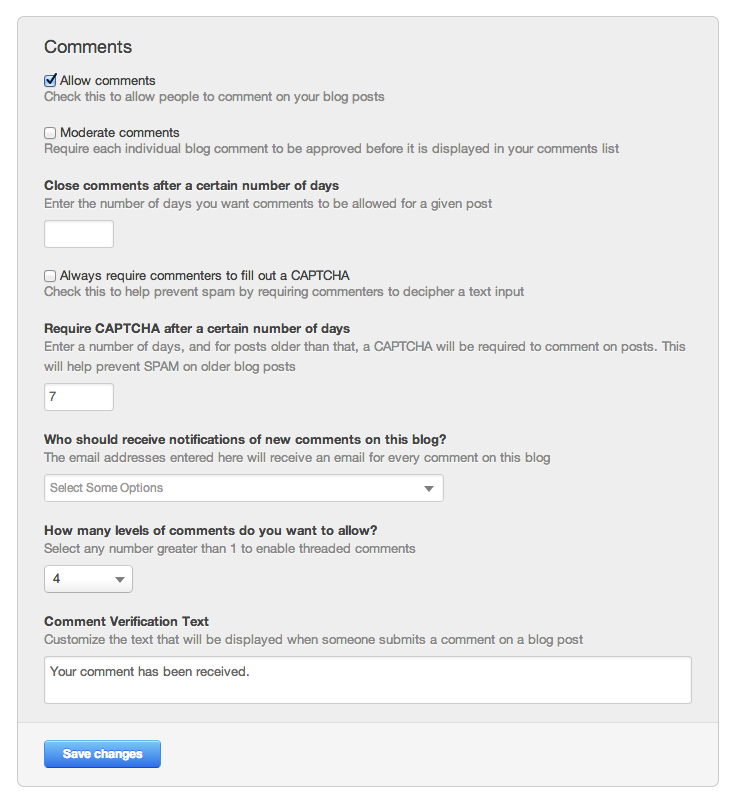This screenshot has height=802, width=735.
Task: Click into the Comment Verification Text box
Action: tap(367, 679)
